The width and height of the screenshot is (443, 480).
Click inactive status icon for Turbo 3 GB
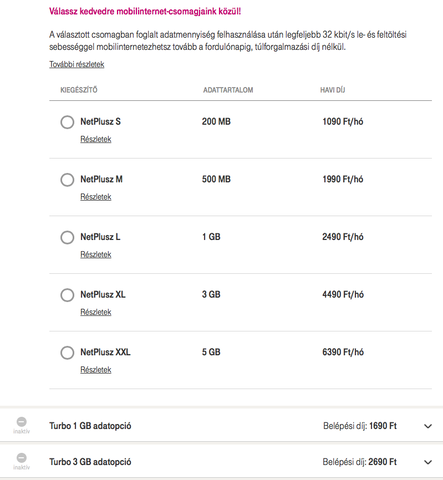click(22, 458)
